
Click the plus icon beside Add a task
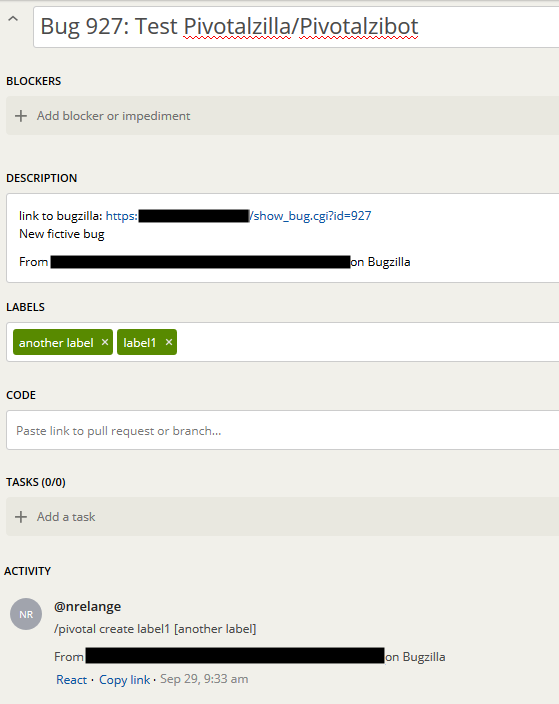(x=21, y=517)
